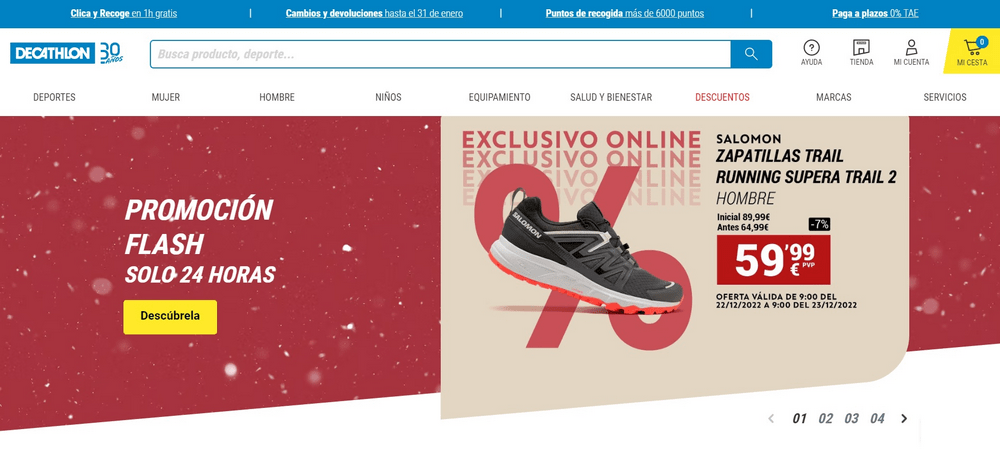
Task: Click the product search input field
Action: pyautogui.click(x=440, y=54)
